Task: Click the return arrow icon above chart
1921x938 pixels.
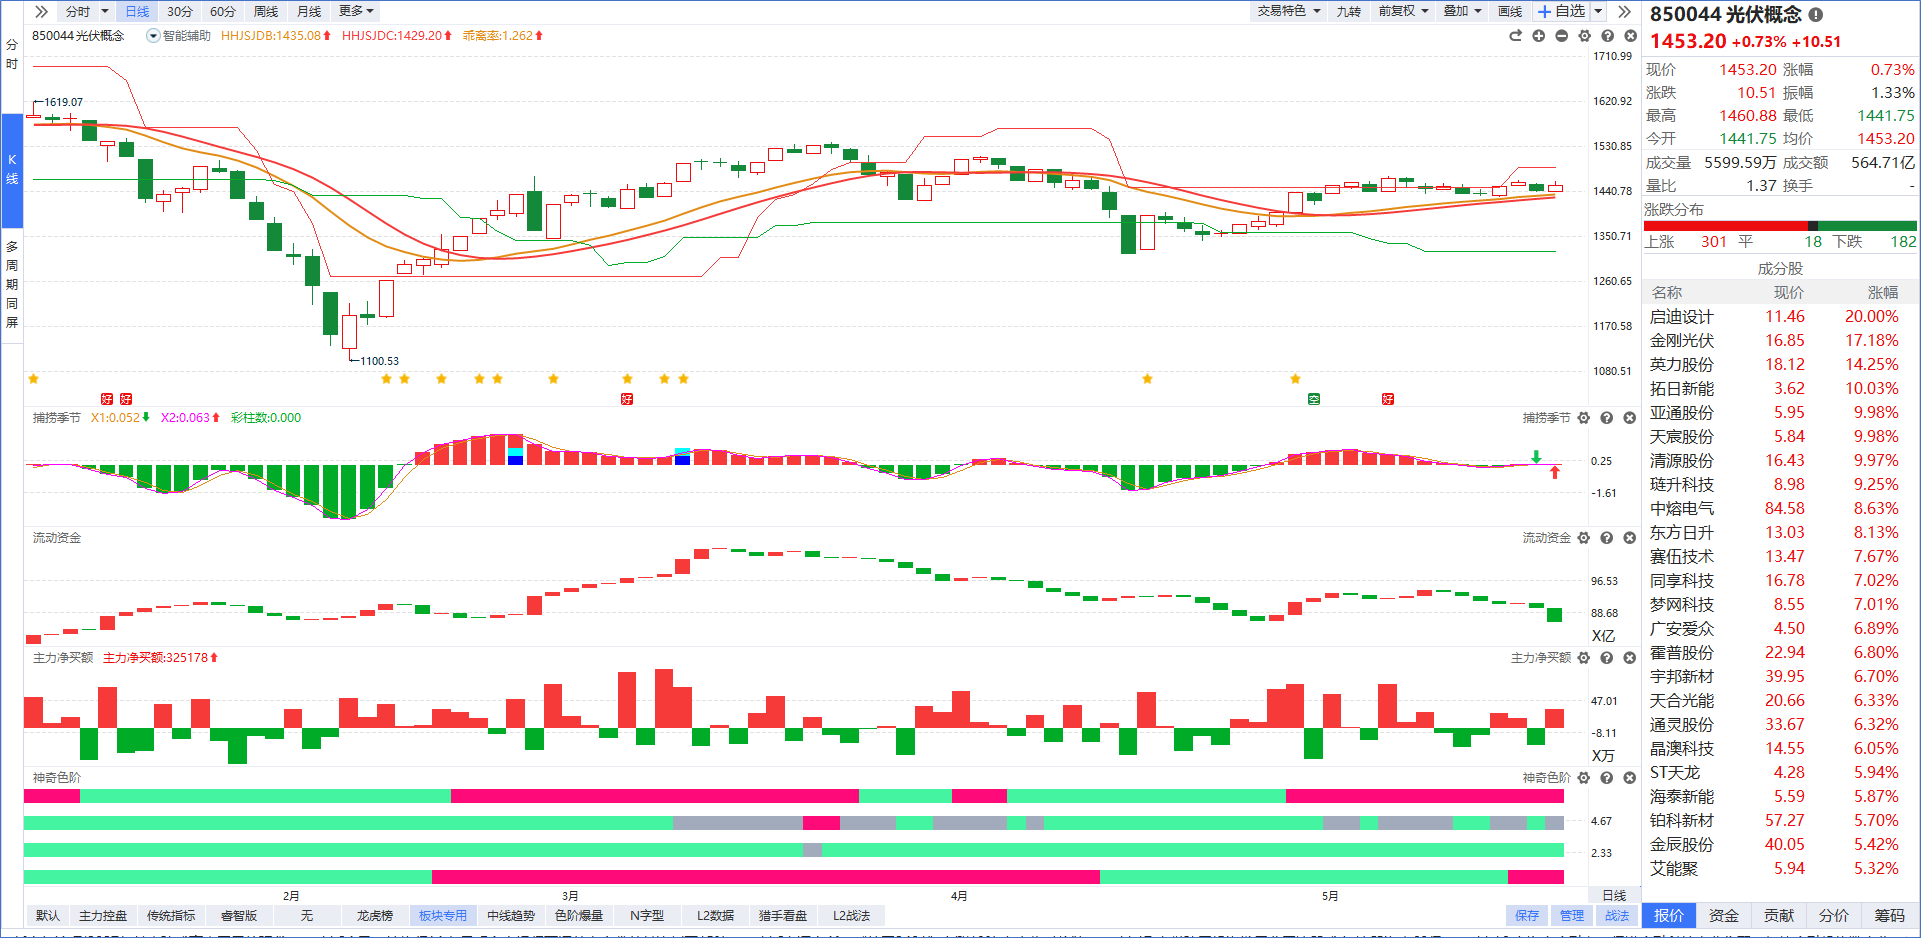Action: click(1515, 36)
